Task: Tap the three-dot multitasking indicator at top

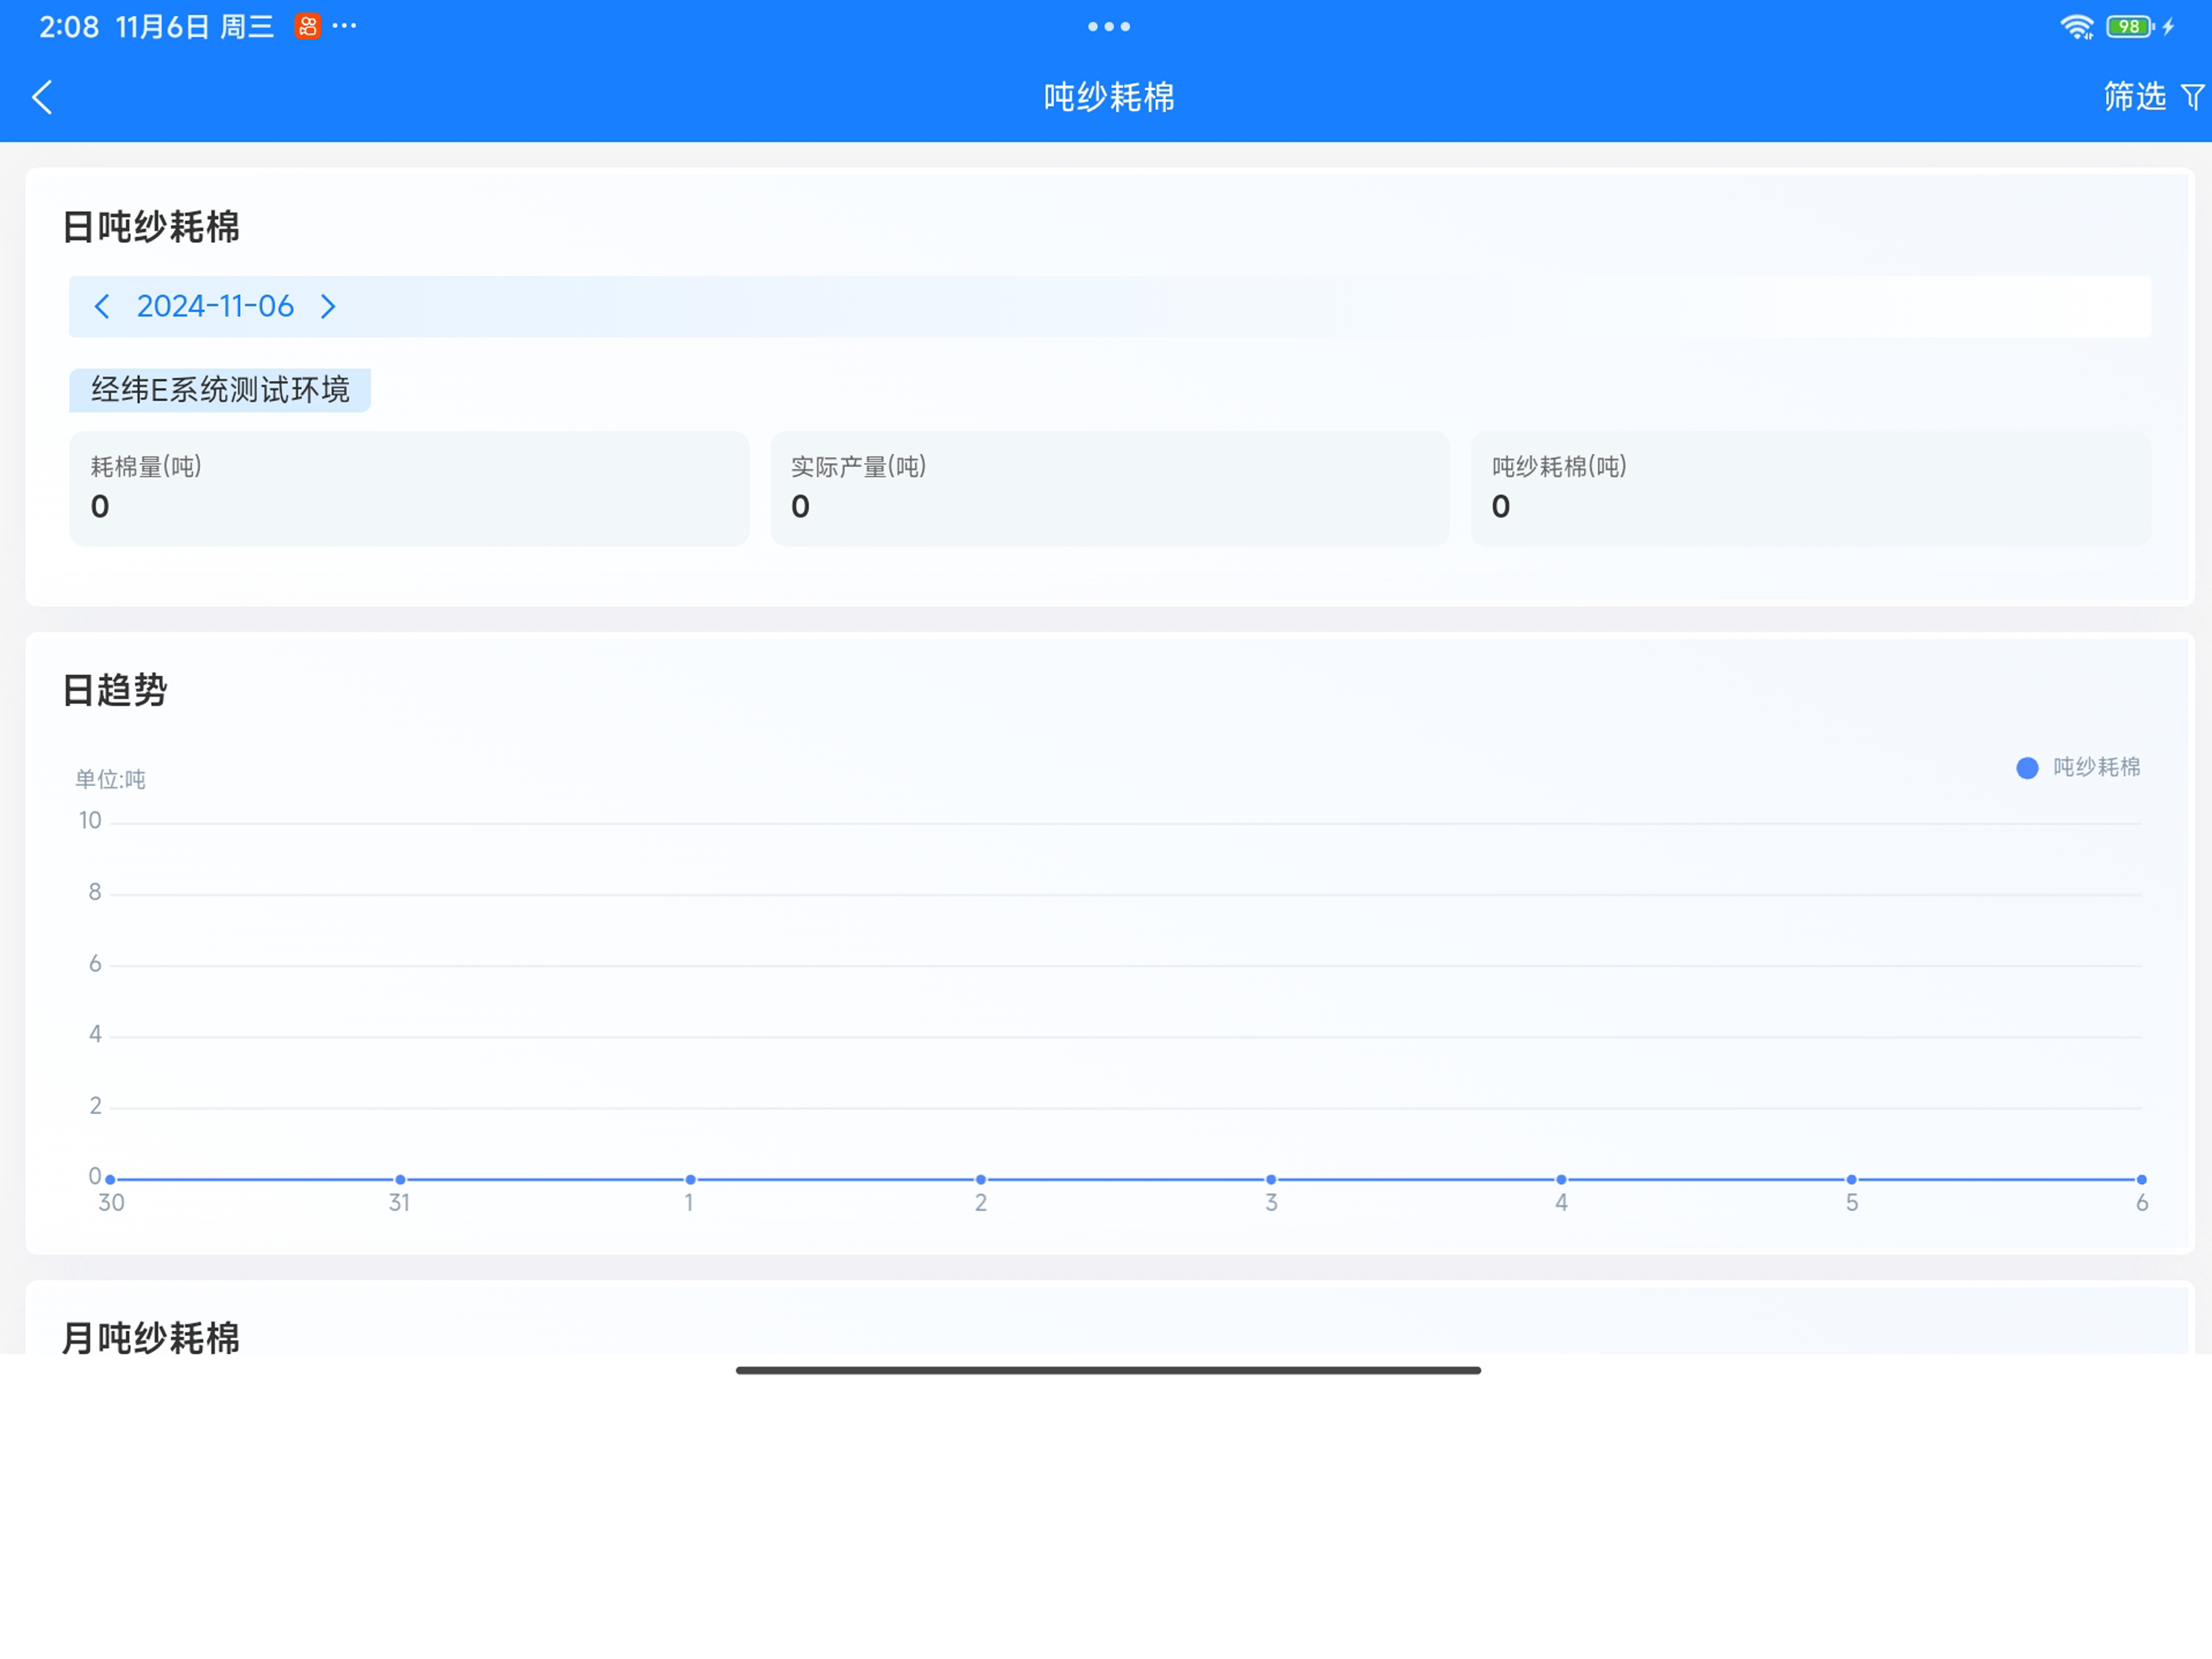Action: pyautogui.click(x=1109, y=27)
